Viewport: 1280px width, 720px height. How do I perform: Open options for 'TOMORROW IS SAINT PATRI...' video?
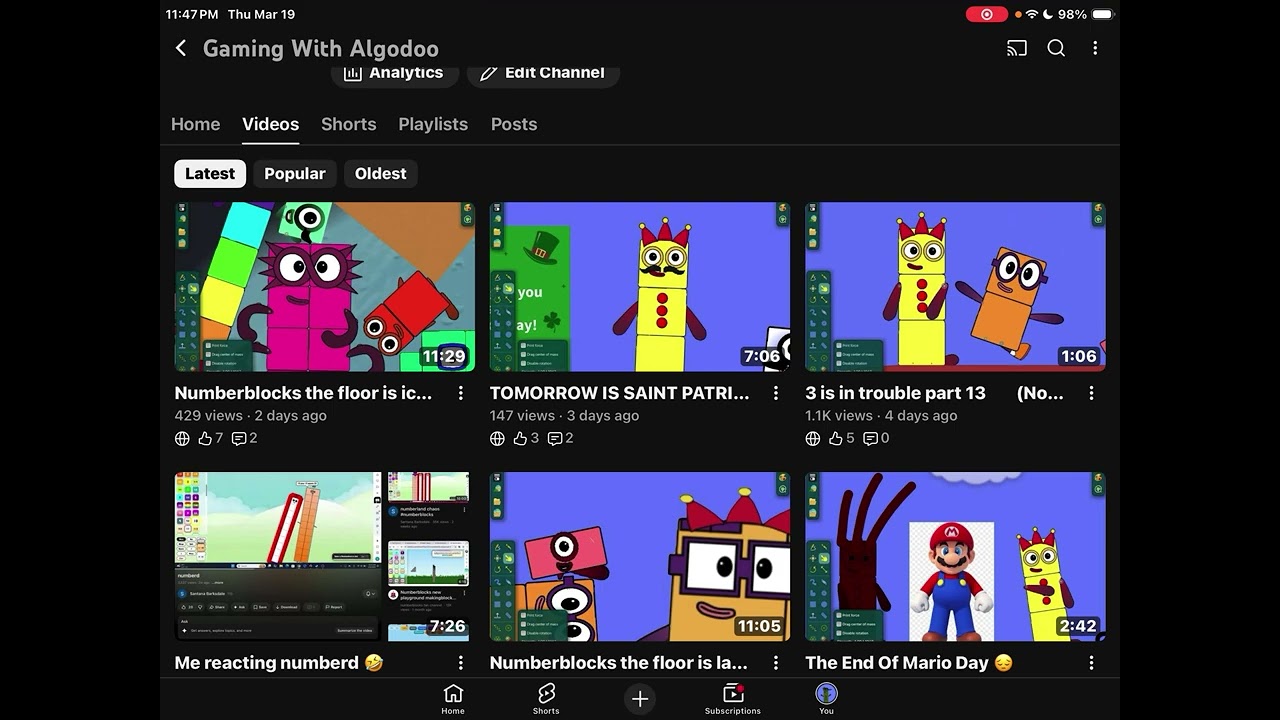[776, 394]
